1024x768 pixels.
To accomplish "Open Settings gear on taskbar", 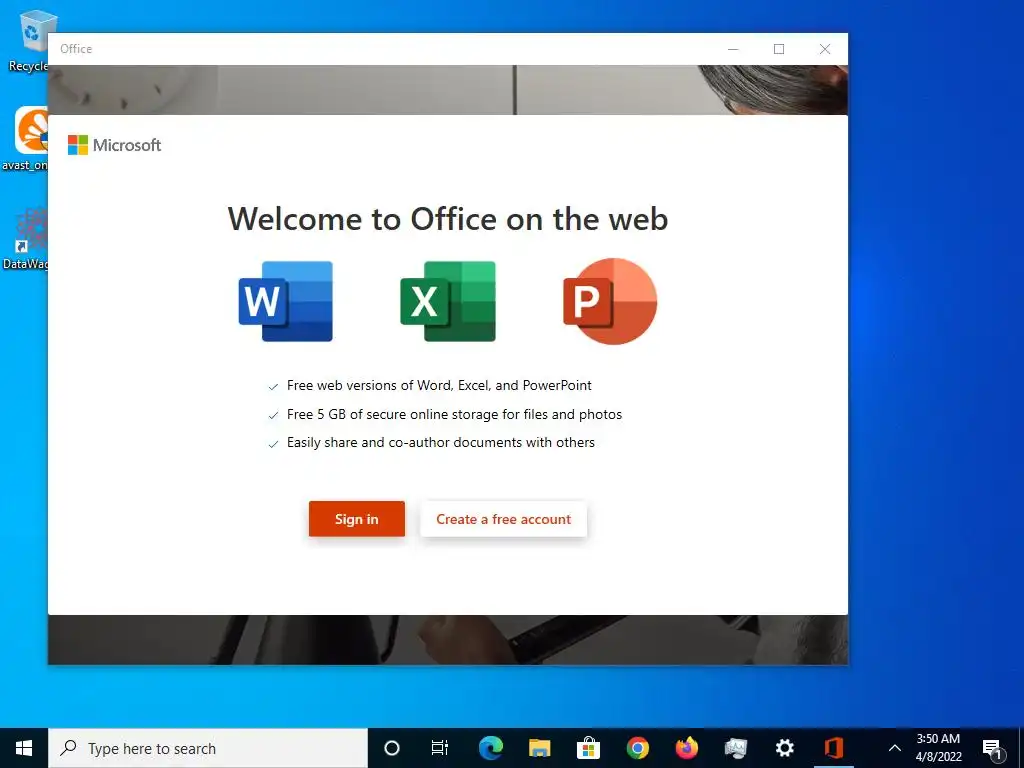I will tap(784, 748).
